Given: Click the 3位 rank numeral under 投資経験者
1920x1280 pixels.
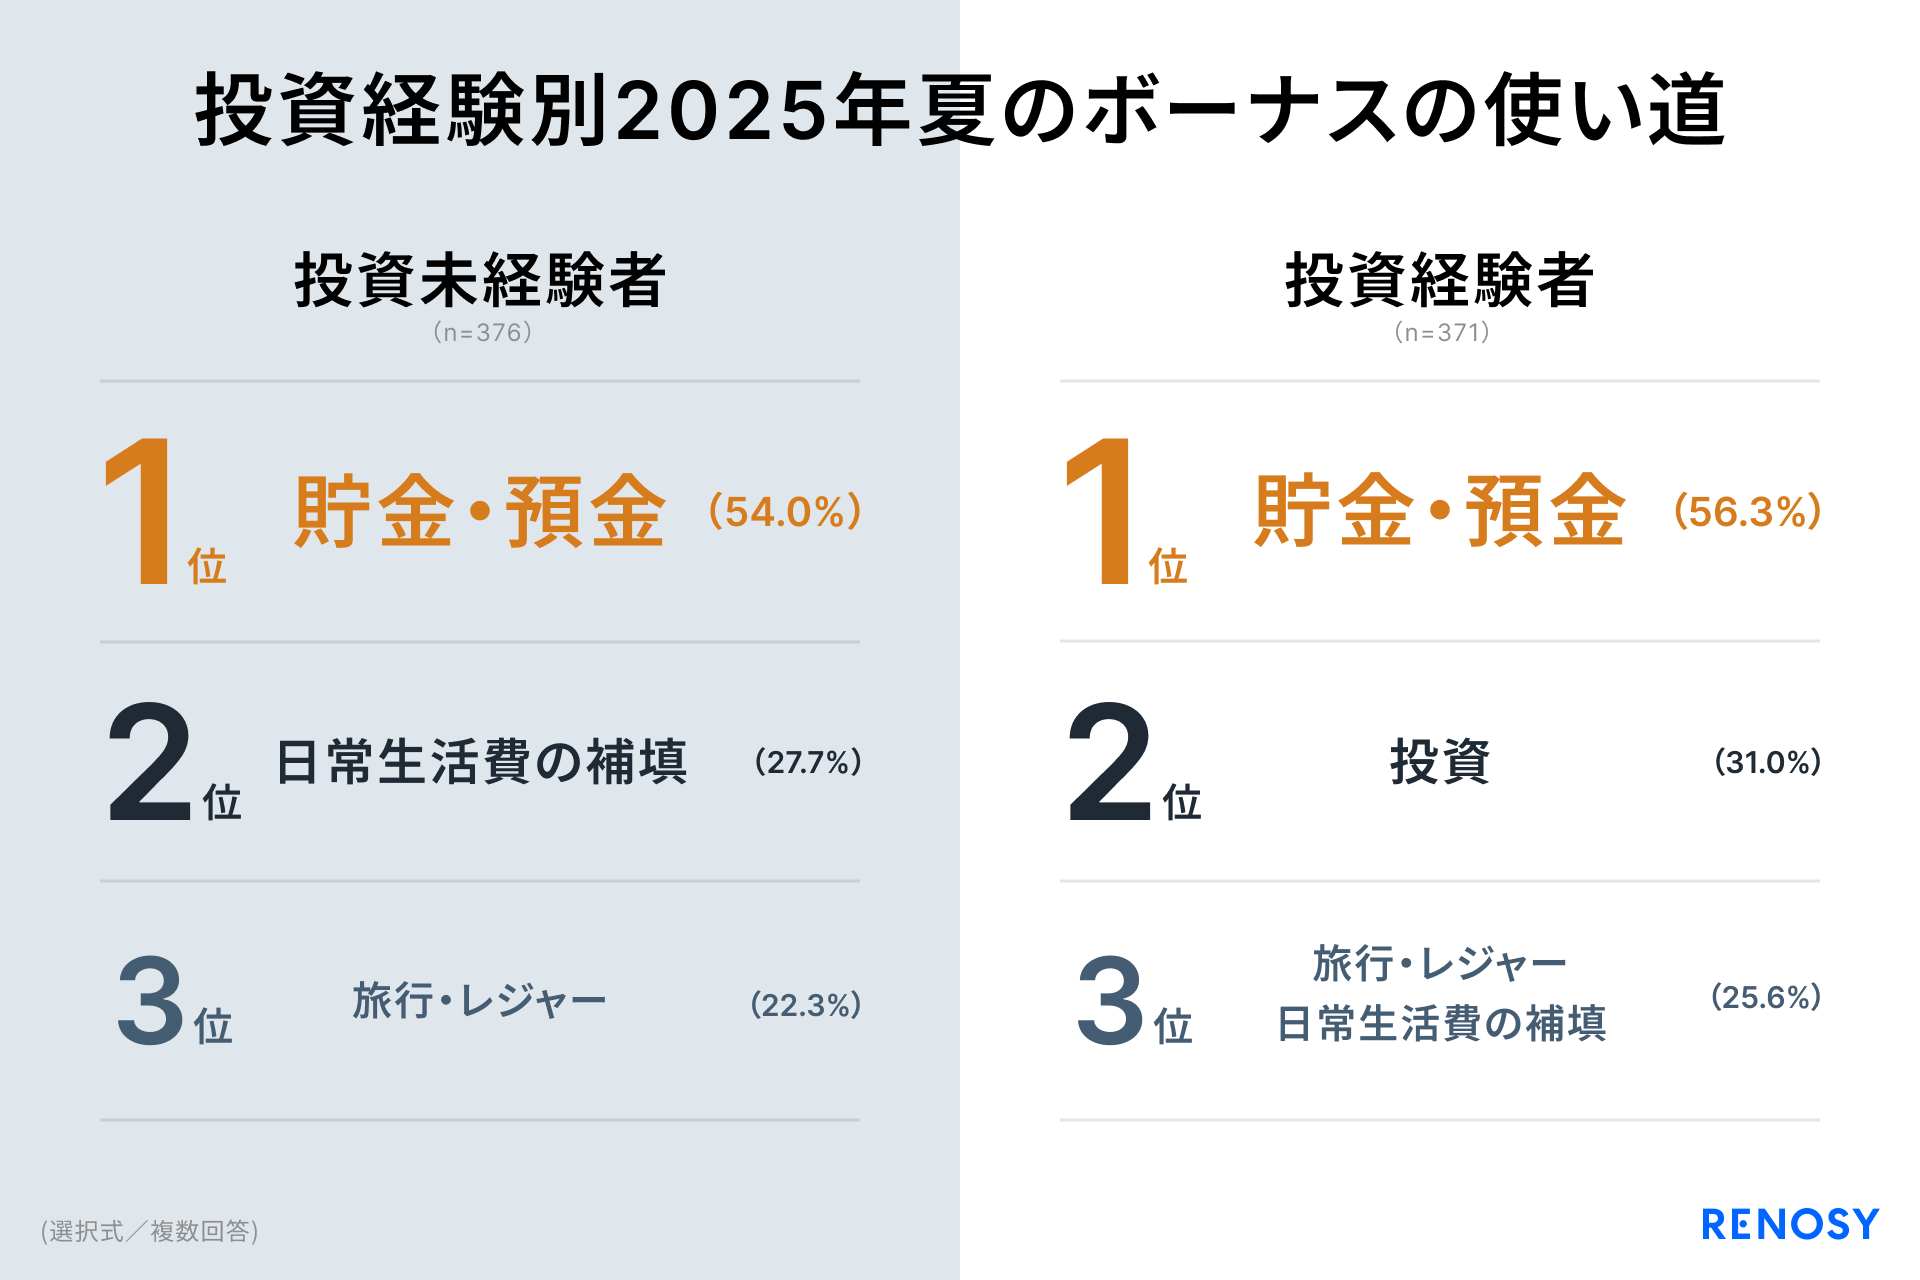Looking at the screenshot, I should pyautogui.click(x=1112, y=1000).
